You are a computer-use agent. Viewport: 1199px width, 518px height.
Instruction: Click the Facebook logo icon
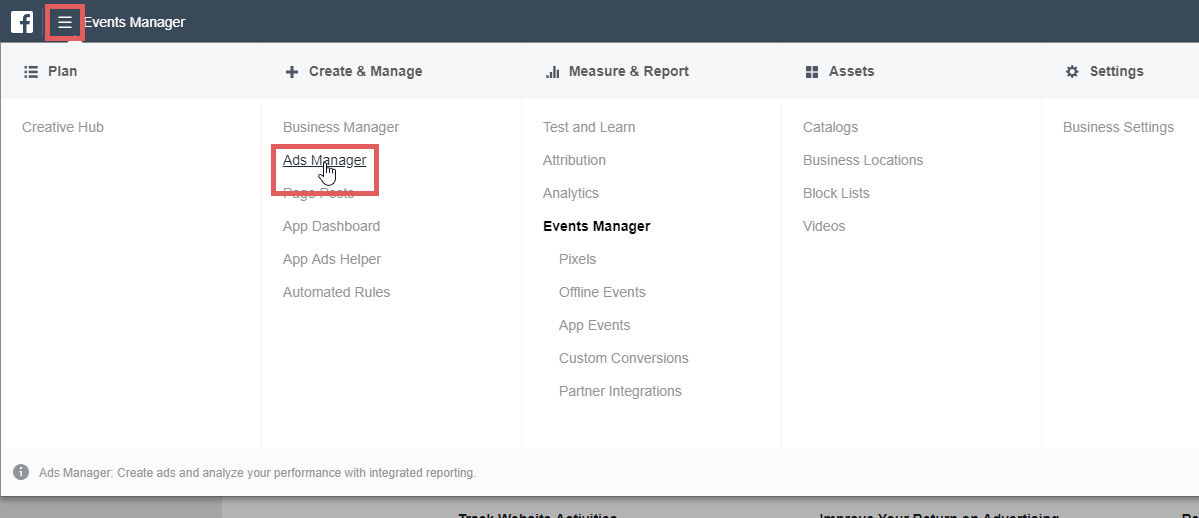(22, 22)
